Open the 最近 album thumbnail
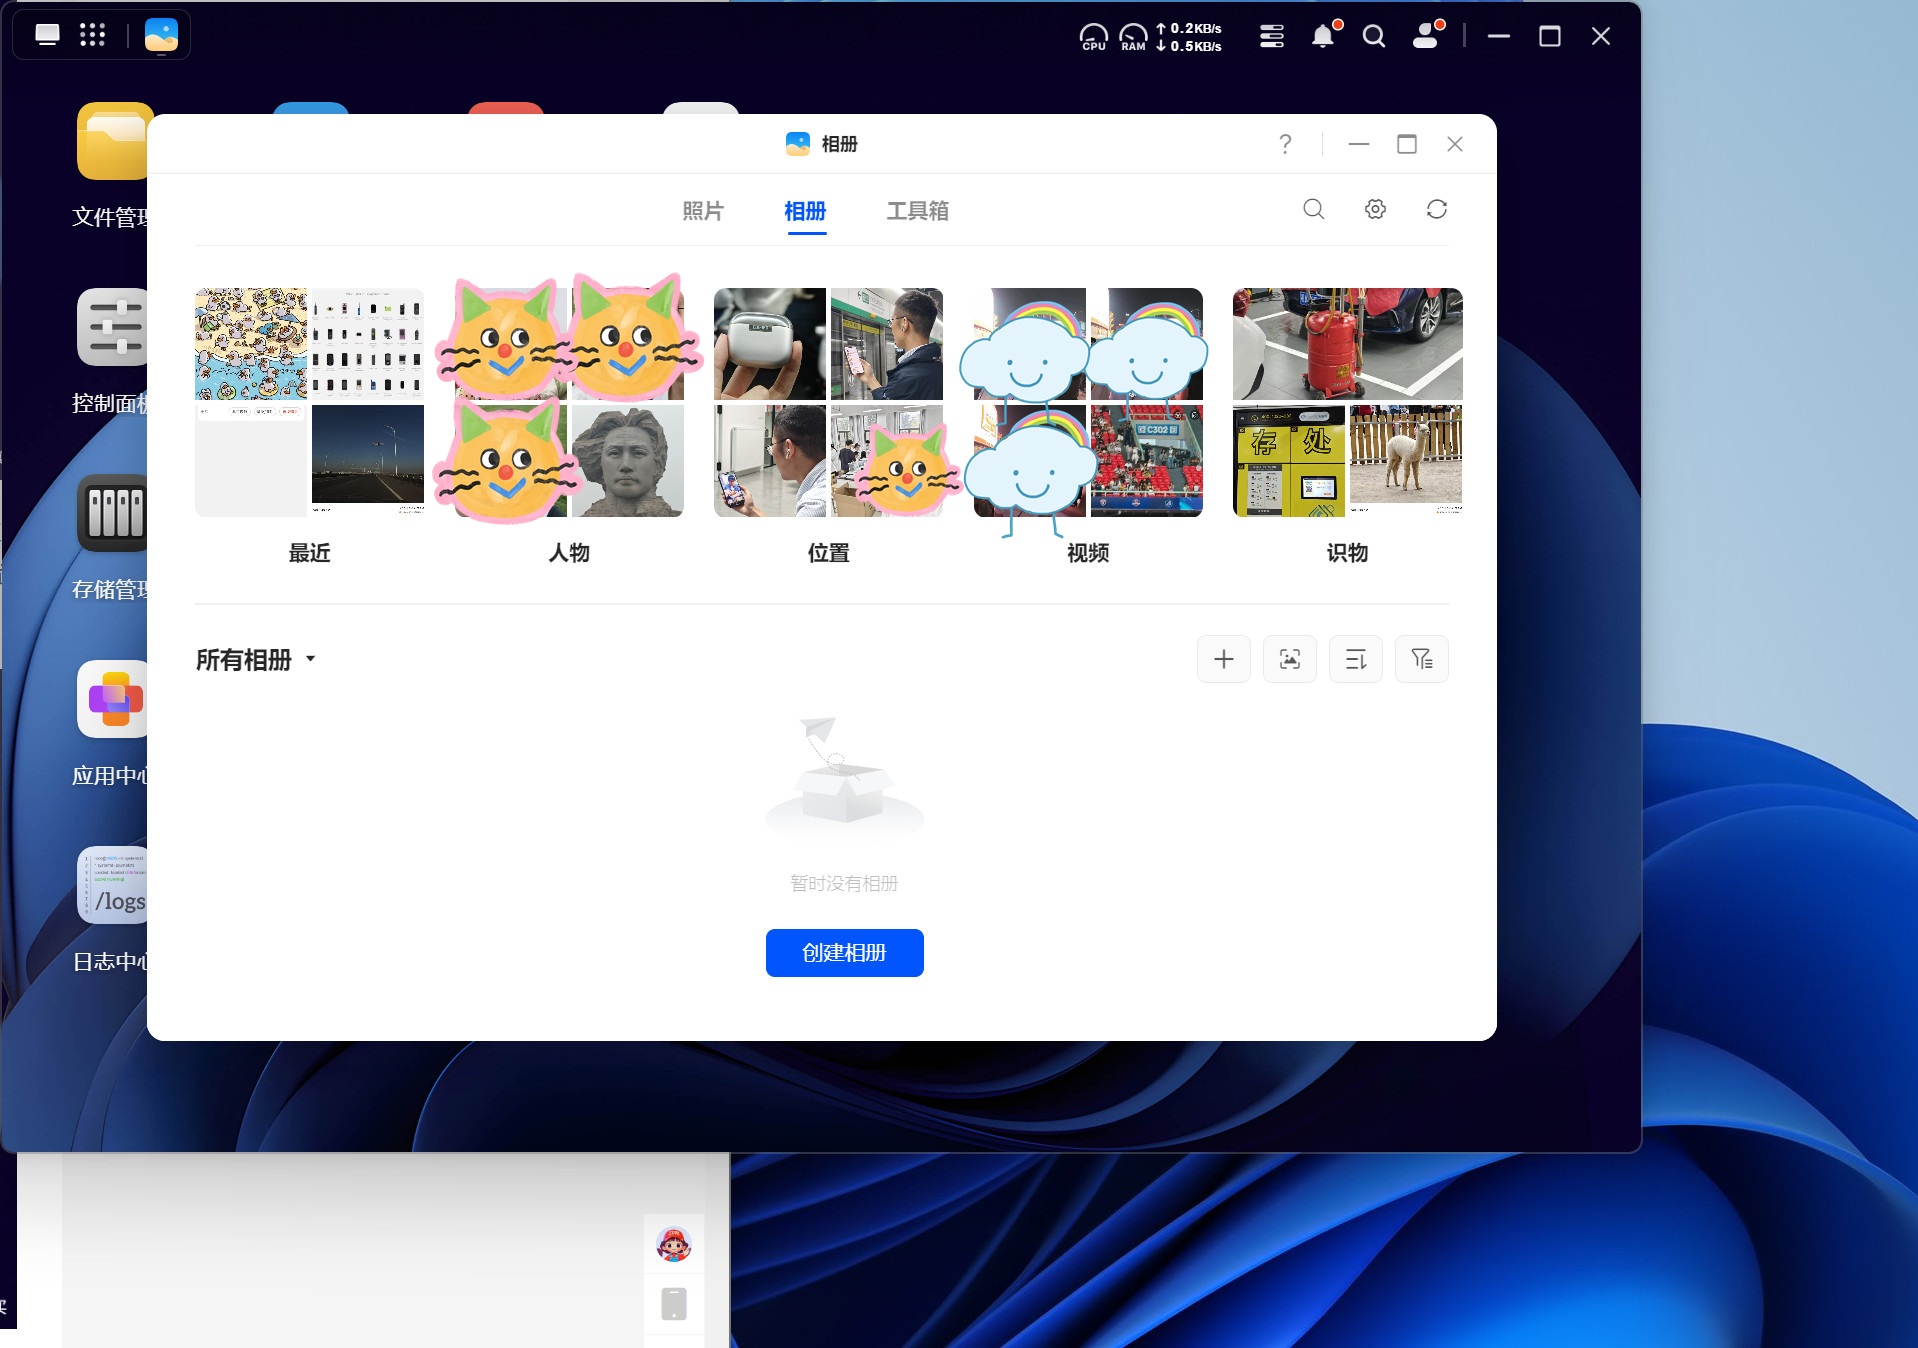The width and height of the screenshot is (1918, 1348). [x=309, y=402]
